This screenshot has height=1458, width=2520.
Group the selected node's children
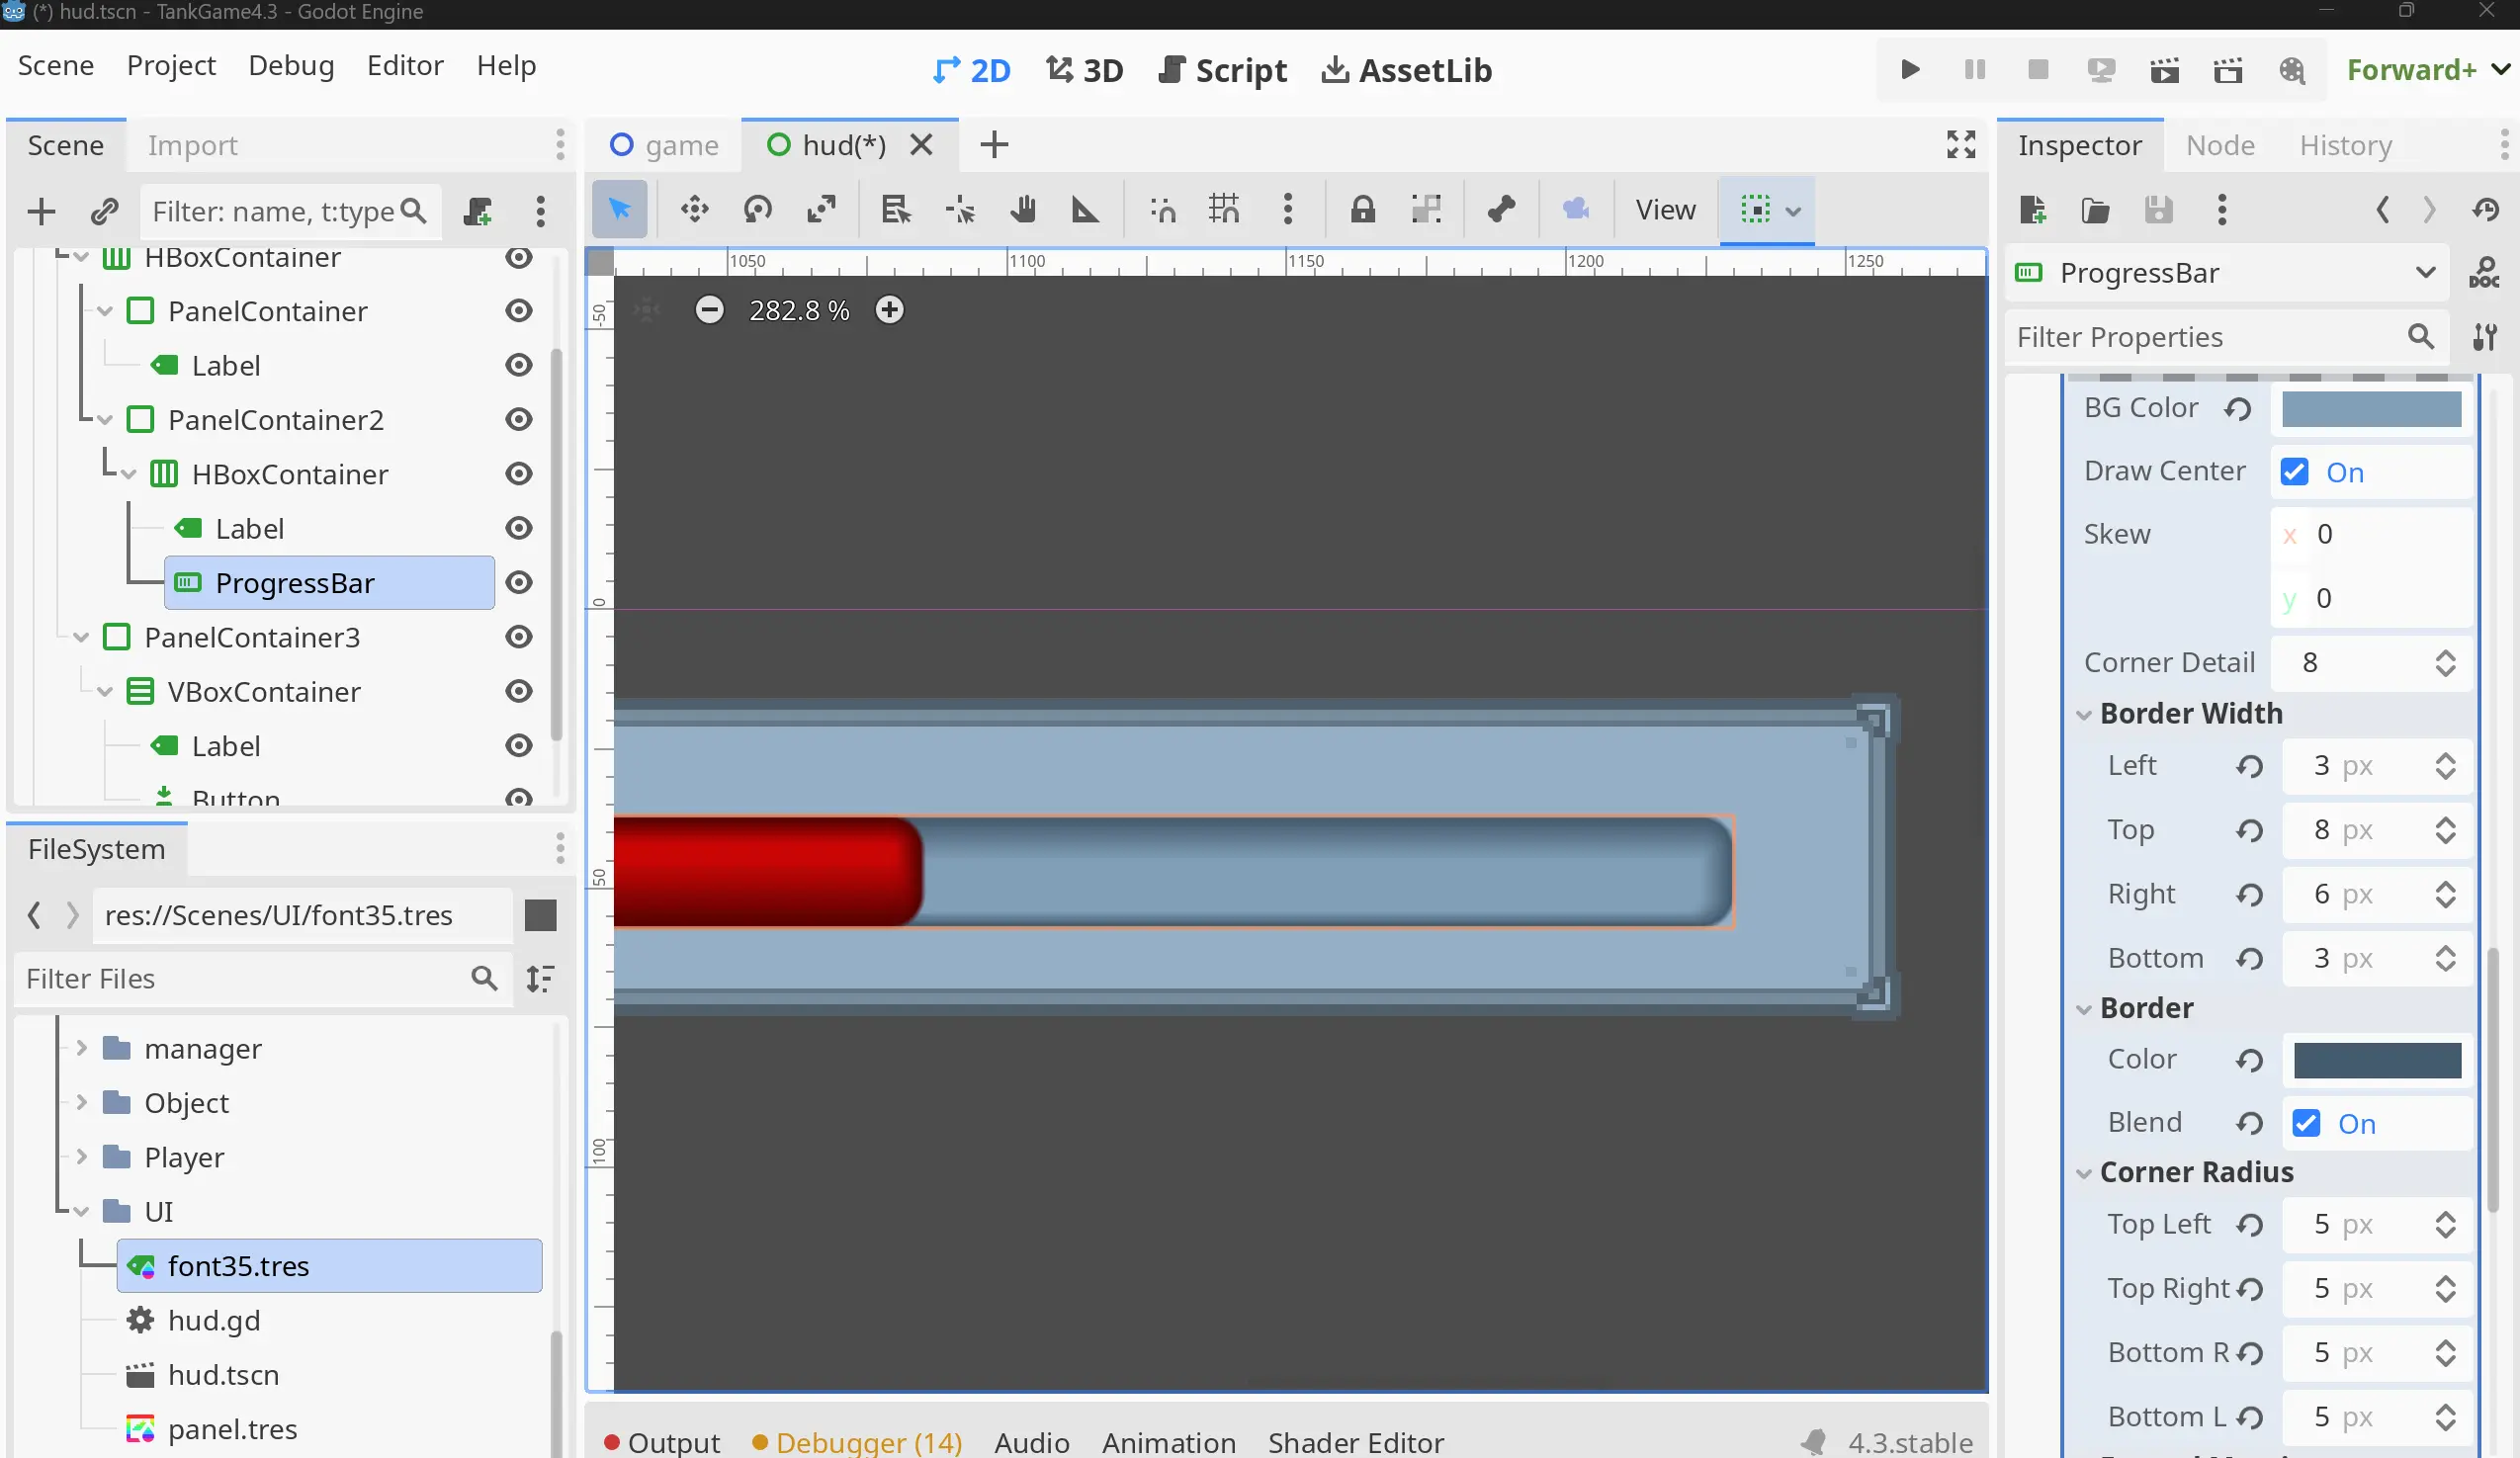pos(1426,210)
